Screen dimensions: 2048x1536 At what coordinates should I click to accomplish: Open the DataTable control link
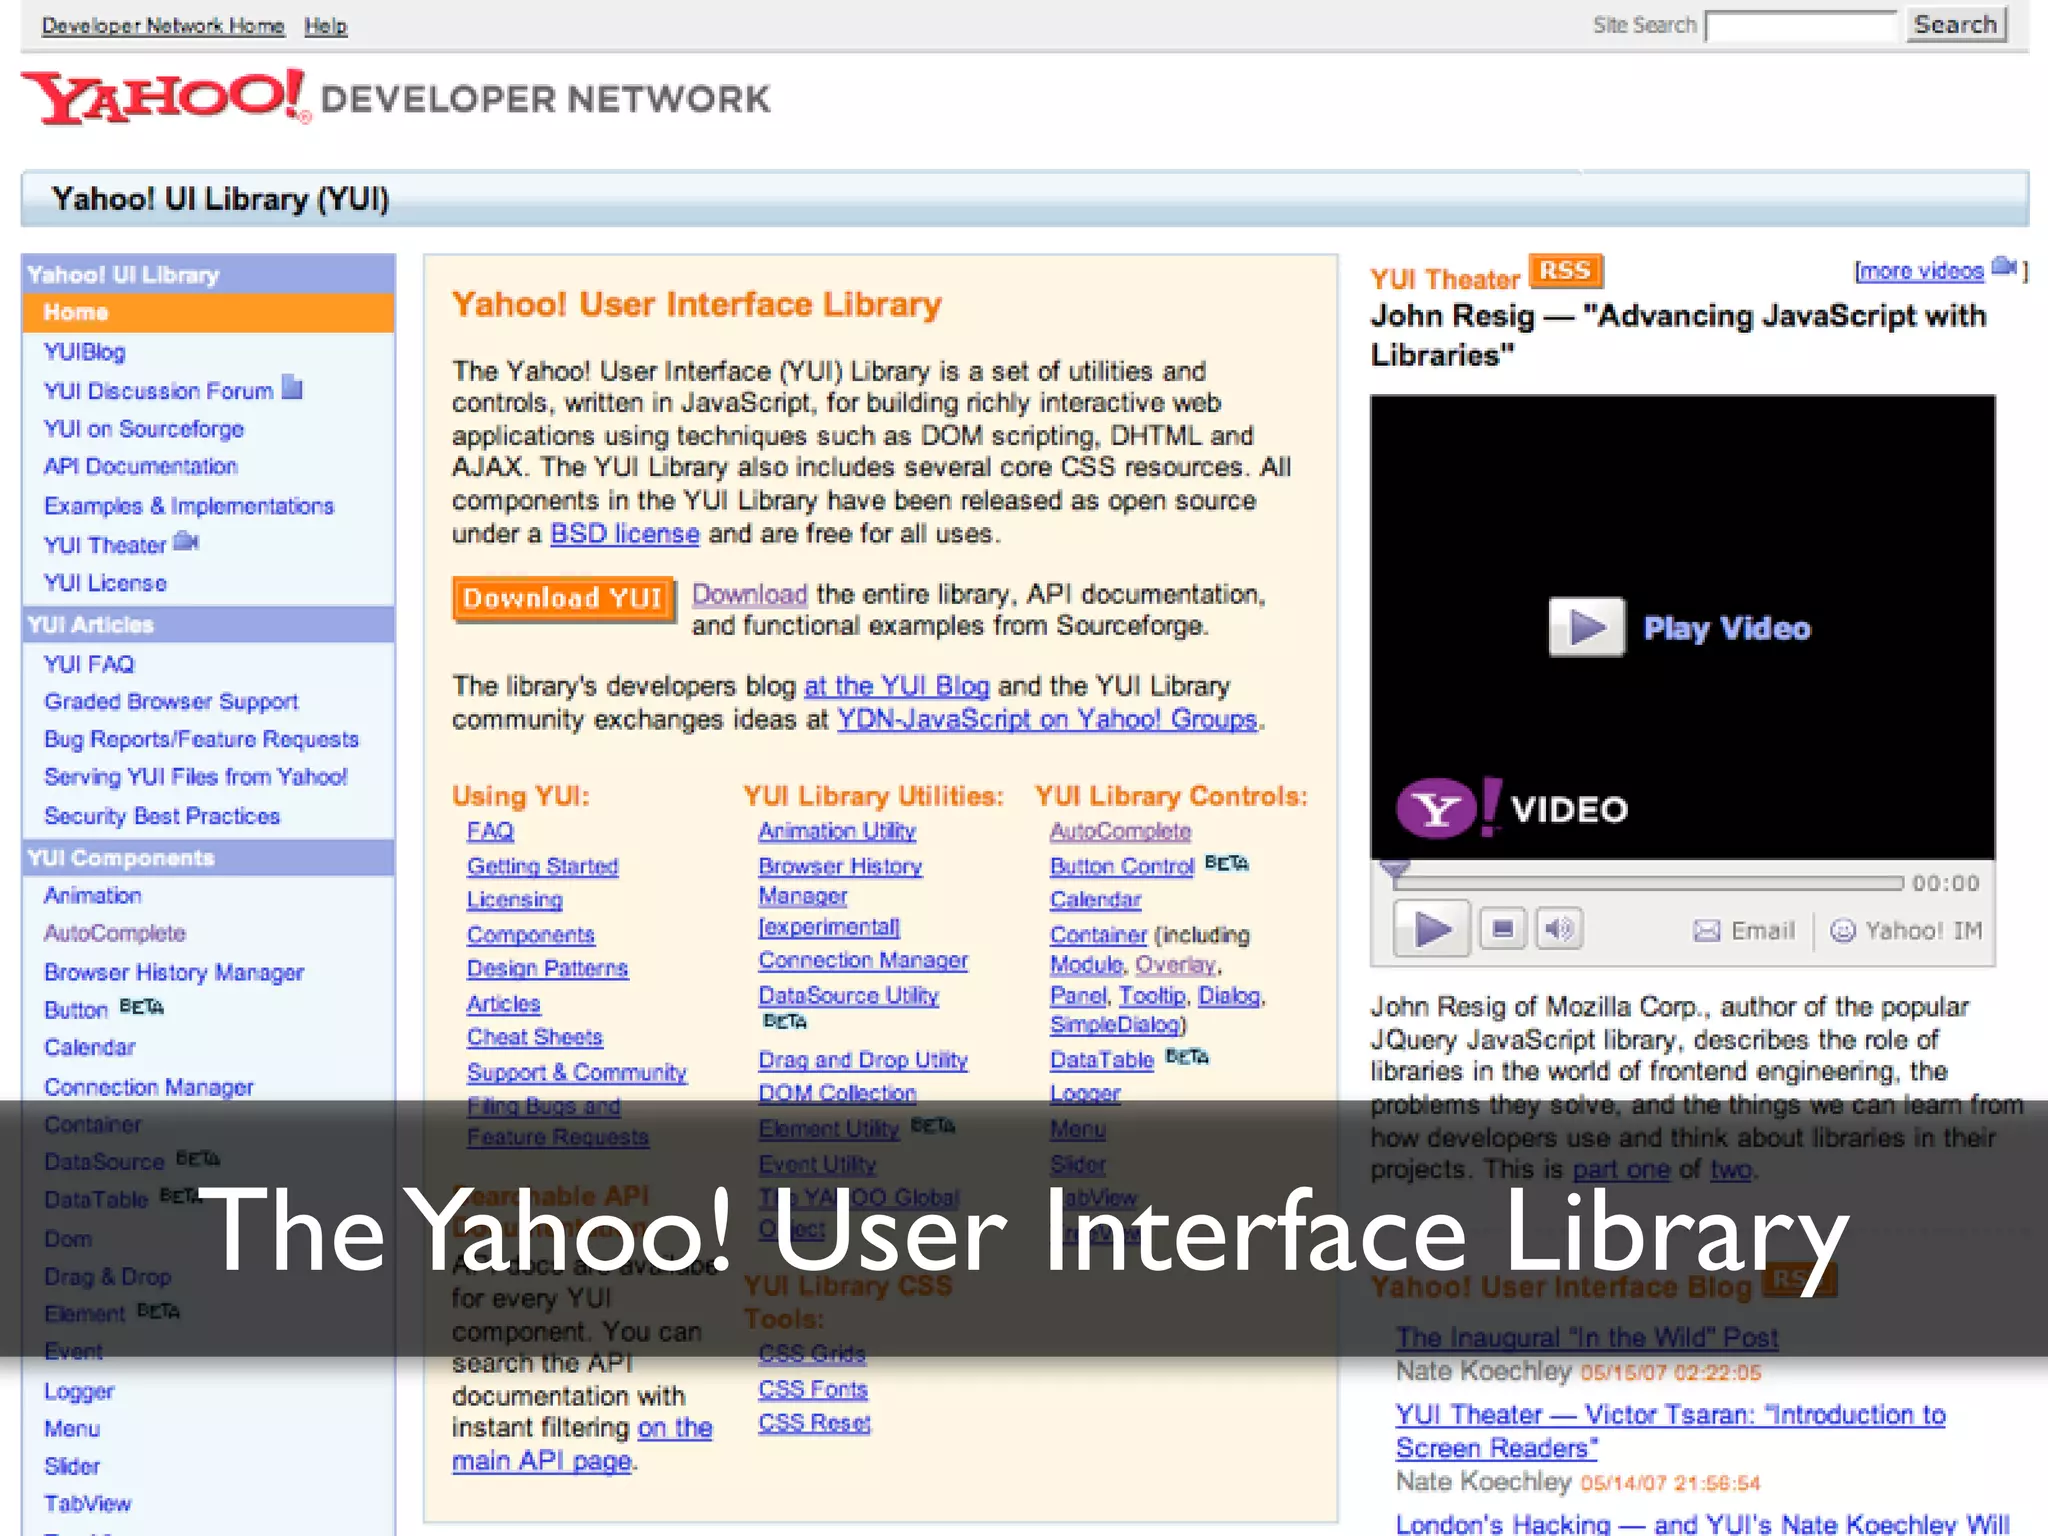[x=1102, y=1060]
